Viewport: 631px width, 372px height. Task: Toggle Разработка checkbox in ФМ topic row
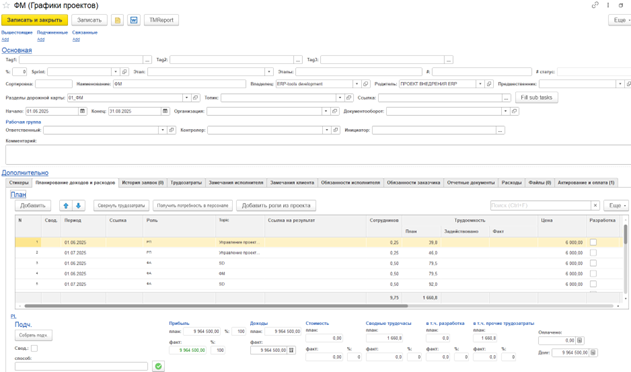[593, 274]
